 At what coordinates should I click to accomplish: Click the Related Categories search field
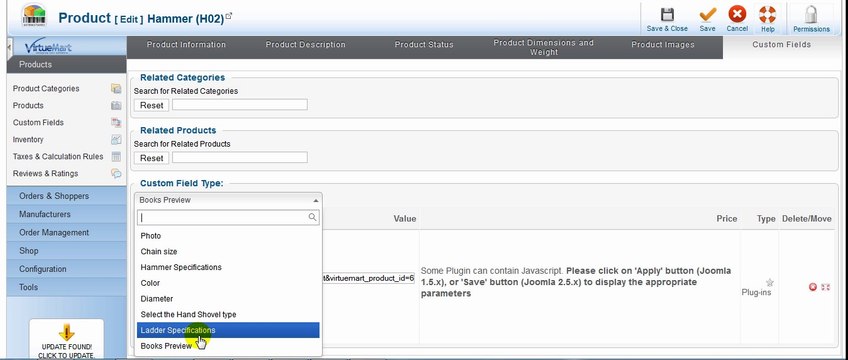pos(240,105)
